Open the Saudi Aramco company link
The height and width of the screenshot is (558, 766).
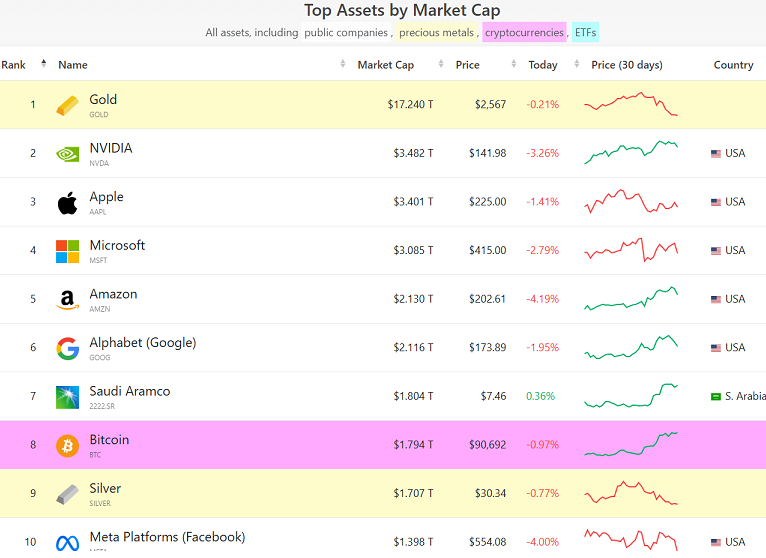pyautogui.click(x=130, y=391)
